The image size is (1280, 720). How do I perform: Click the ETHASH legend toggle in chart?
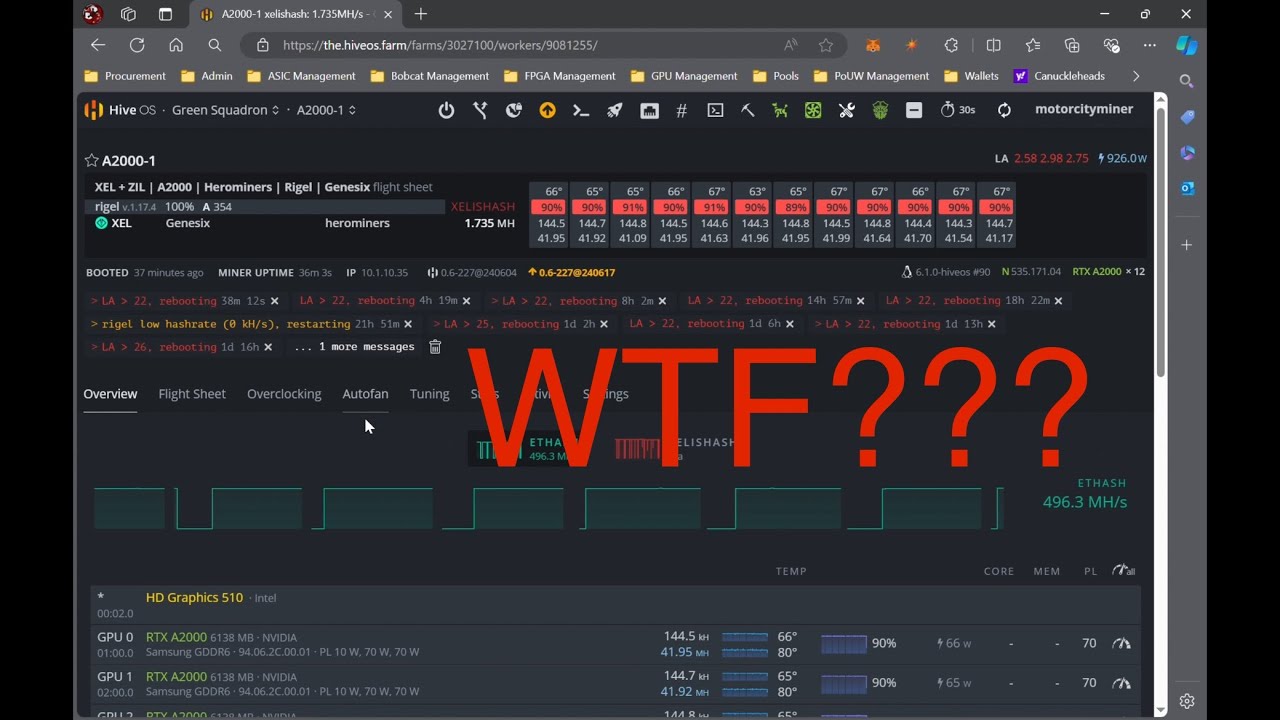(x=520, y=449)
